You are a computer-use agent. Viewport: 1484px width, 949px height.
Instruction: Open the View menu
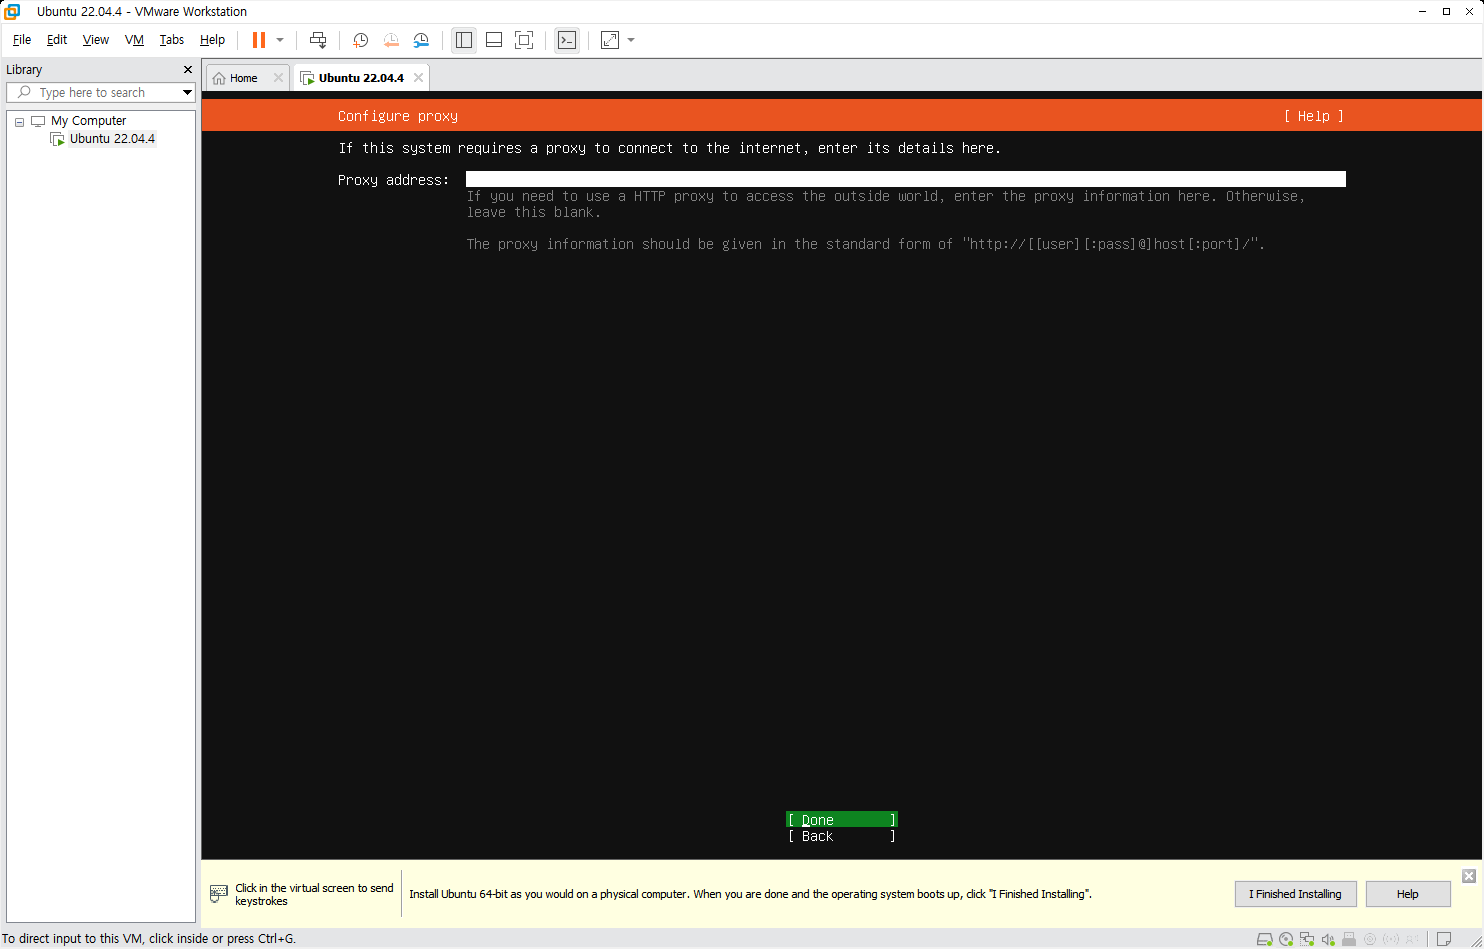96,40
